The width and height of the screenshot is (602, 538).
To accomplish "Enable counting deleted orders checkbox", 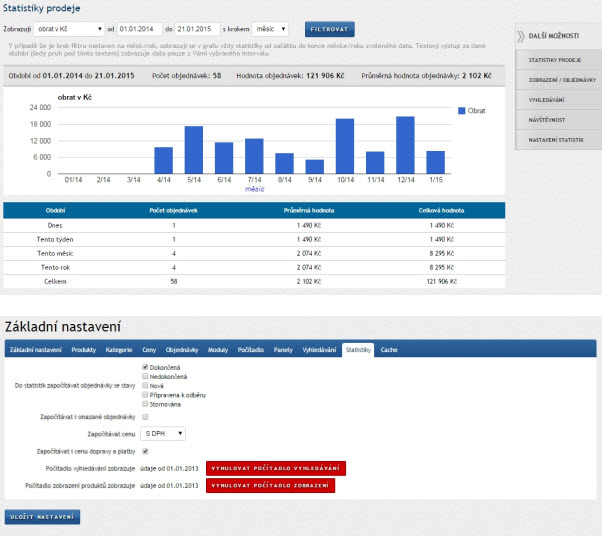I will 146,417.
